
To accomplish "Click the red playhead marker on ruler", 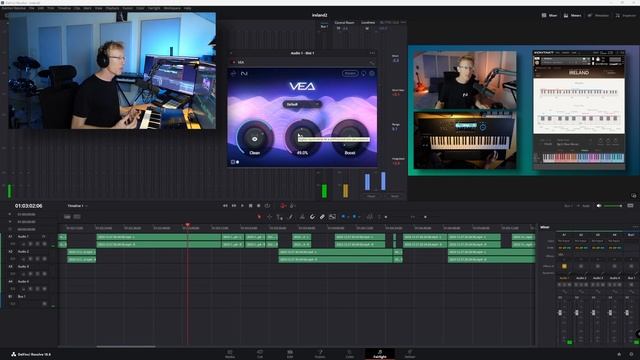I will 187,224.
